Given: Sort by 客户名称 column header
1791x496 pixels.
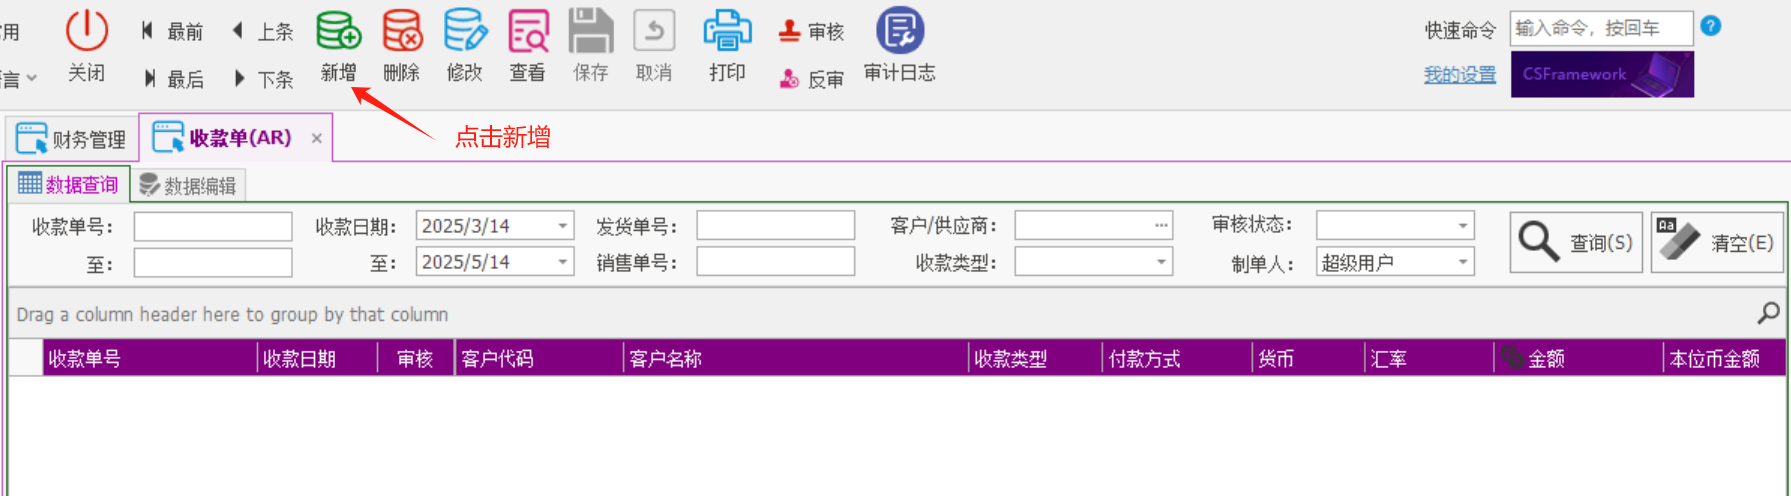Looking at the screenshot, I should coord(795,358).
